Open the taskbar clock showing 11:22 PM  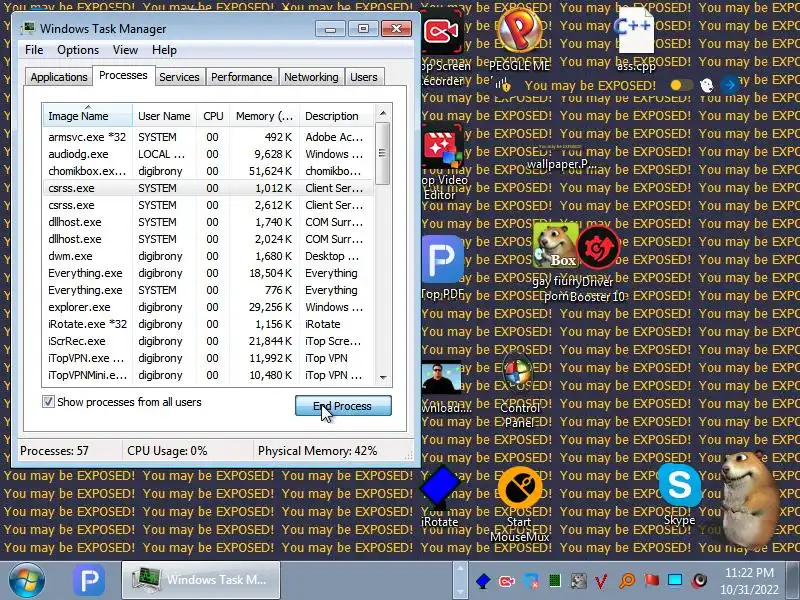pyautogui.click(x=749, y=581)
